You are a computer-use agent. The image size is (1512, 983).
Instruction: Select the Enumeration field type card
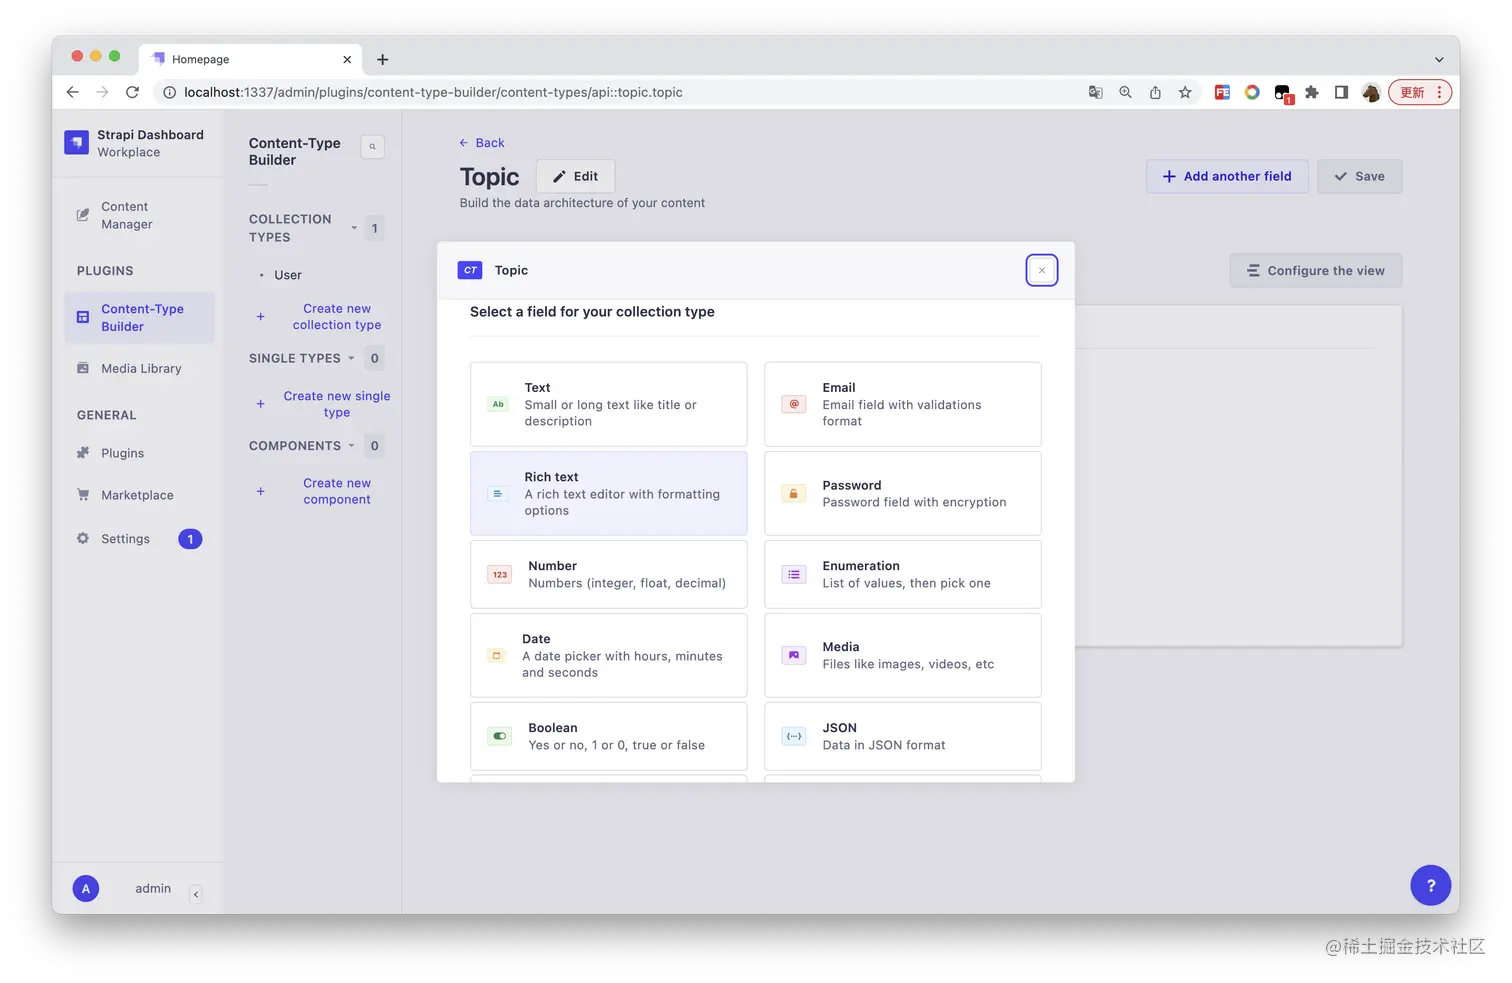pyautogui.click(x=902, y=574)
